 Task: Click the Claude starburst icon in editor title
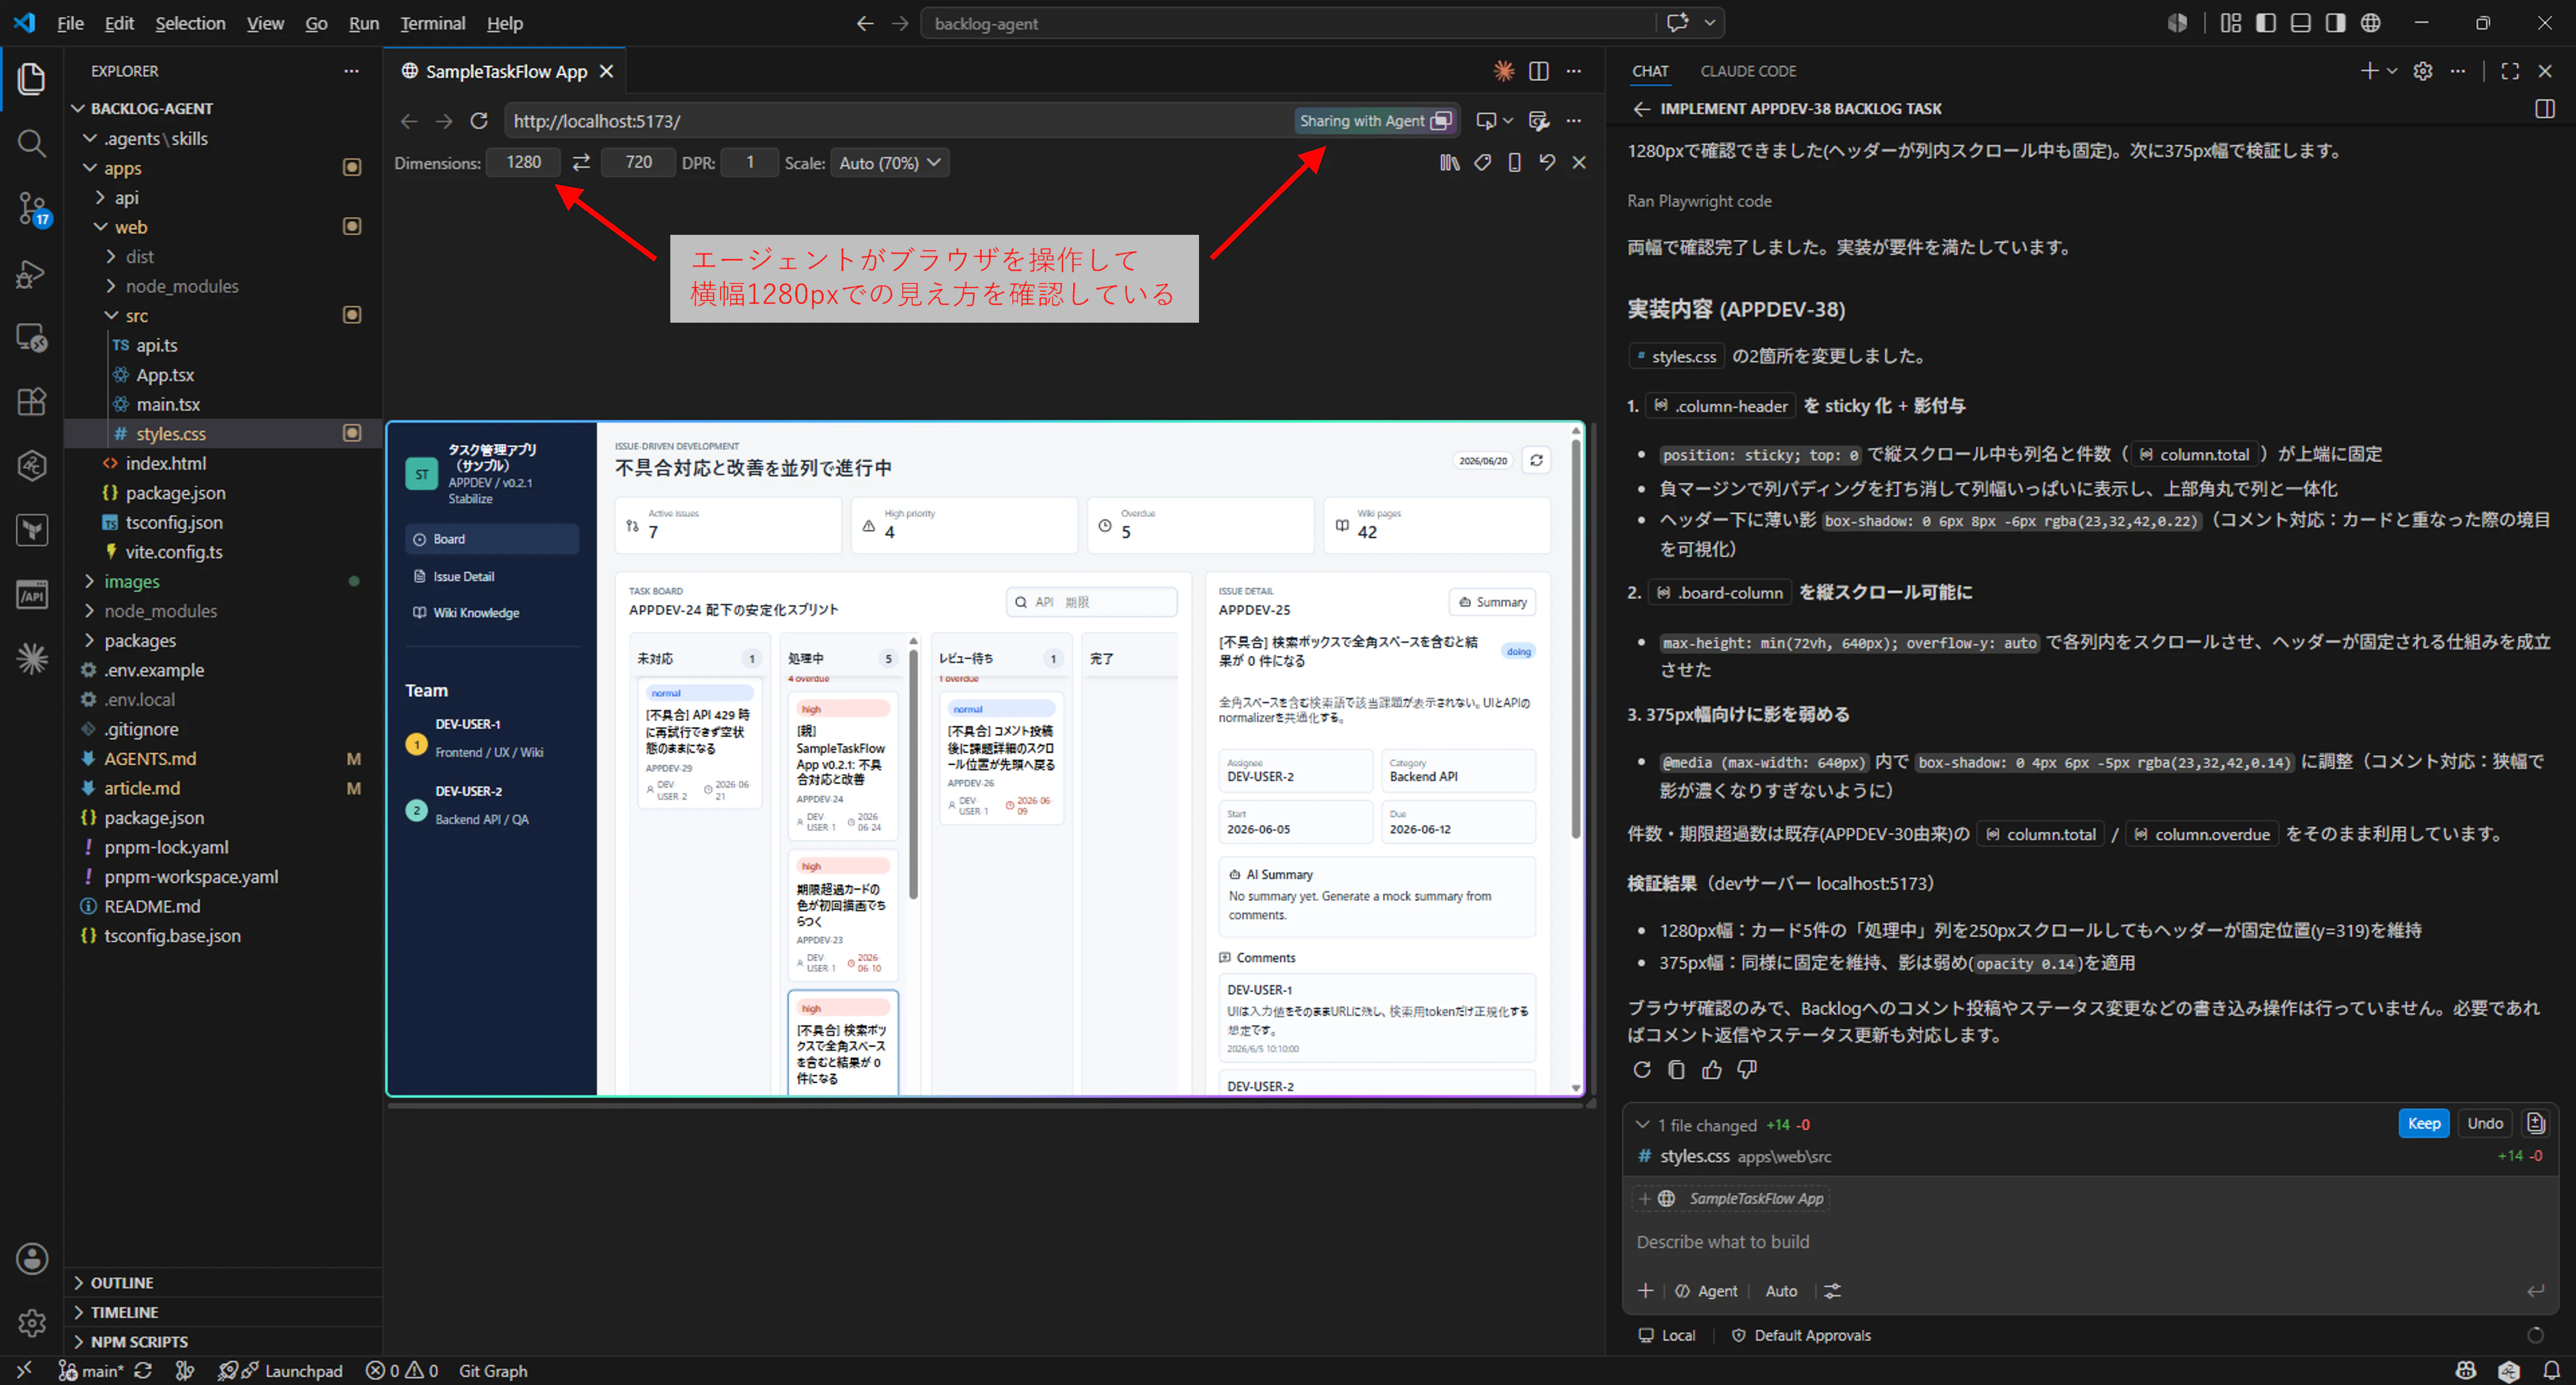pos(1503,71)
